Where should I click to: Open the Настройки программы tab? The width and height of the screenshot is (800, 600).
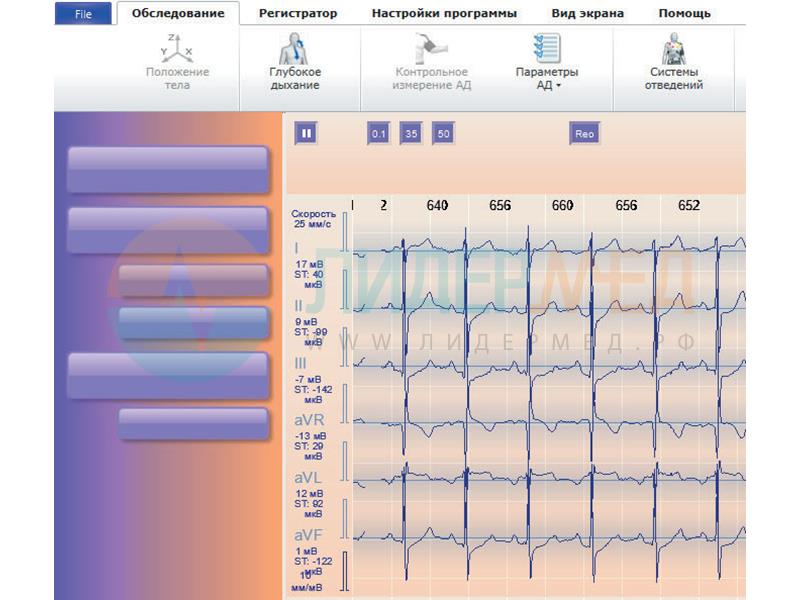(x=444, y=14)
